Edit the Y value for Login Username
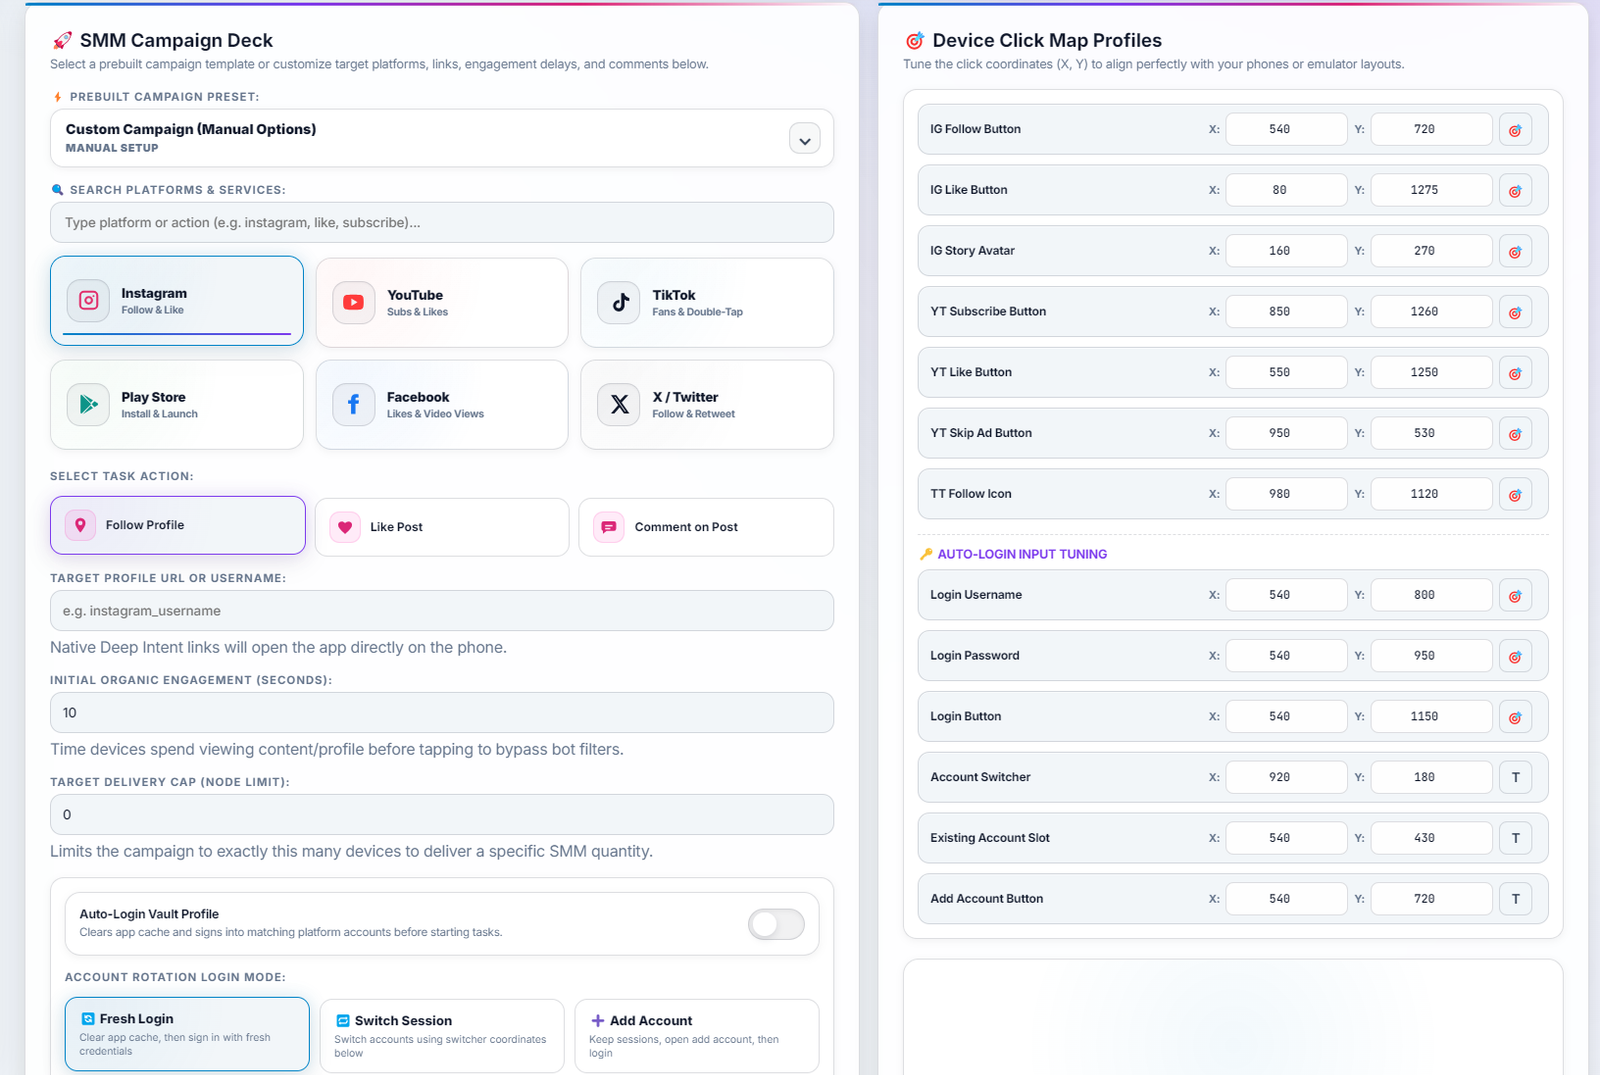1600x1075 pixels. [1431, 595]
